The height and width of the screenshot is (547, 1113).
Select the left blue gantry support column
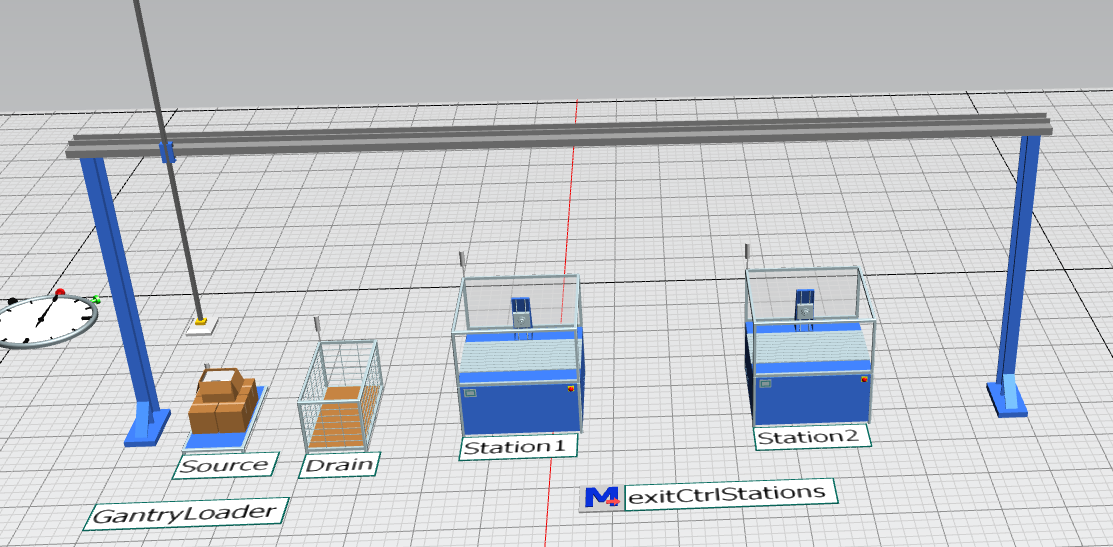pos(118,290)
